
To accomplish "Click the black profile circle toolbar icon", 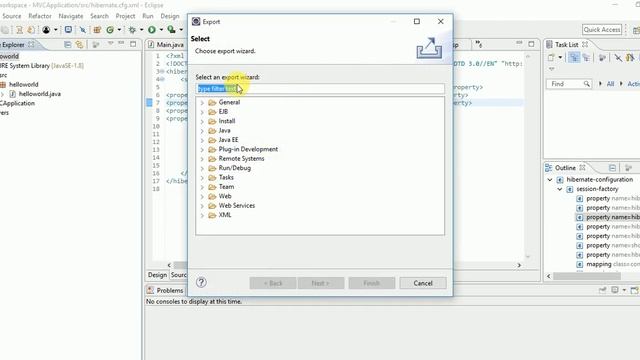I will tap(46, 30).
